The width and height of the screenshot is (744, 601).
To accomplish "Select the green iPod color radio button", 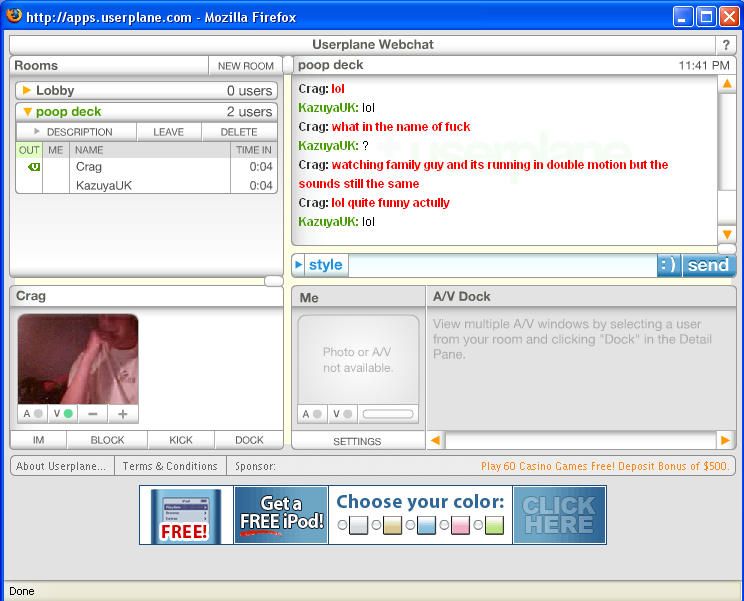I will point(478,525).
